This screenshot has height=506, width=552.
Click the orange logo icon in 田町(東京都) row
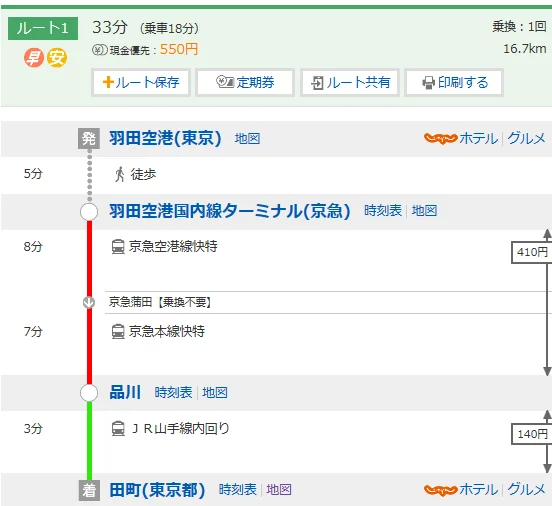pyautogui.click(x=440, y=490)
